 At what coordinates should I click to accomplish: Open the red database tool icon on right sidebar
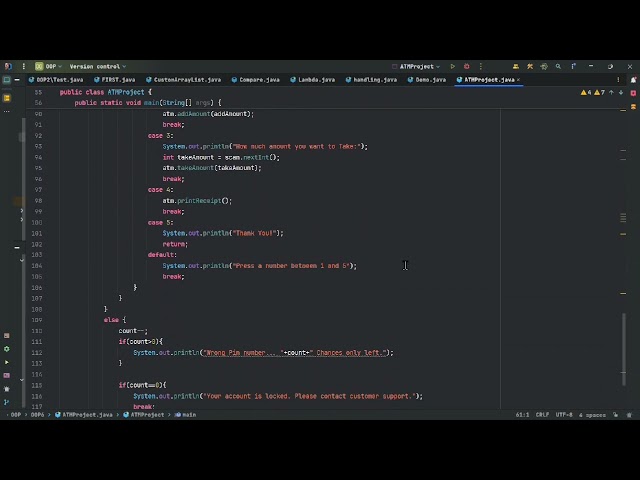[633, 93]
